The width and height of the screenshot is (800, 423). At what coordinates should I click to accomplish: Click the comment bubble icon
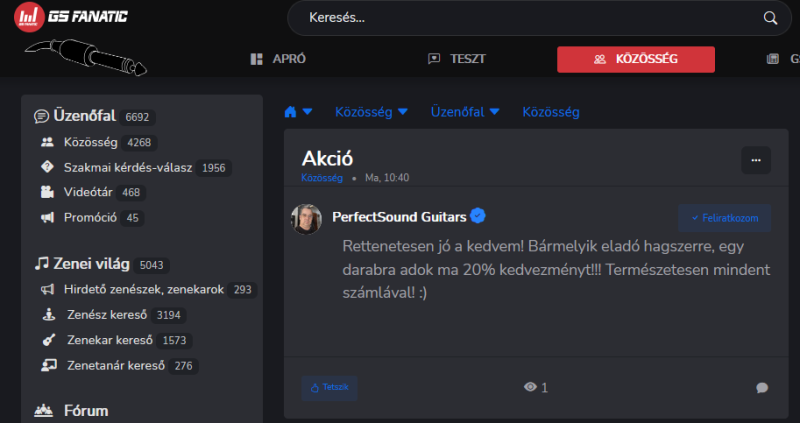pyautogui.click(x=762, y=388)
